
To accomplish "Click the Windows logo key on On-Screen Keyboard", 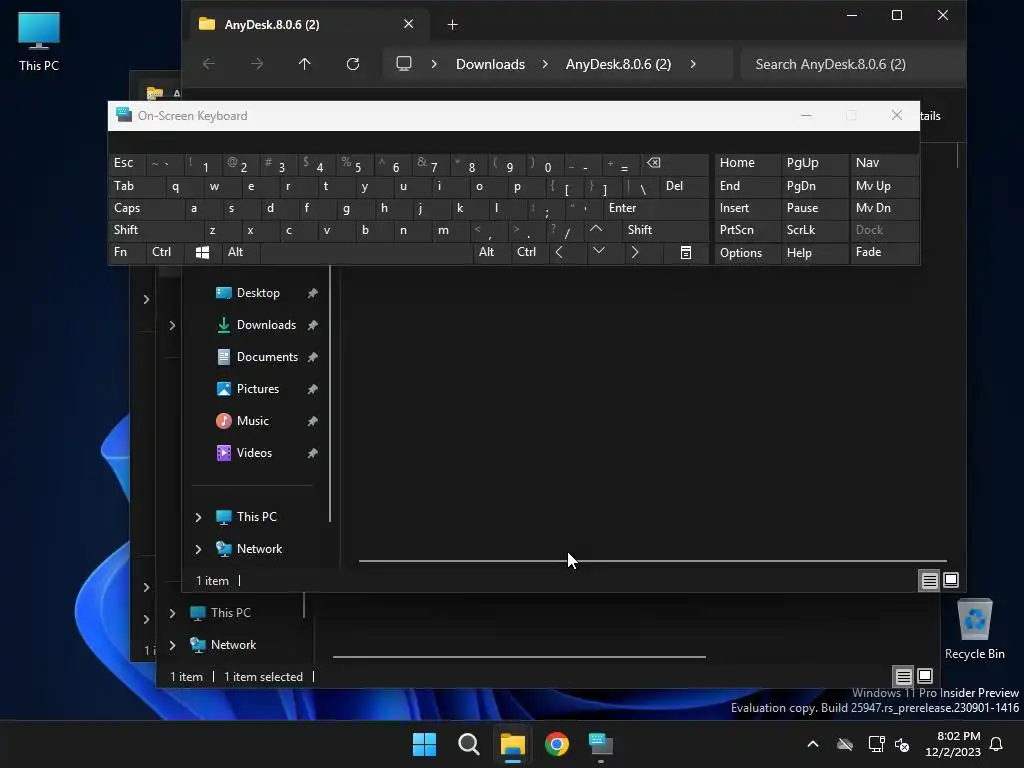I will 202,252.
